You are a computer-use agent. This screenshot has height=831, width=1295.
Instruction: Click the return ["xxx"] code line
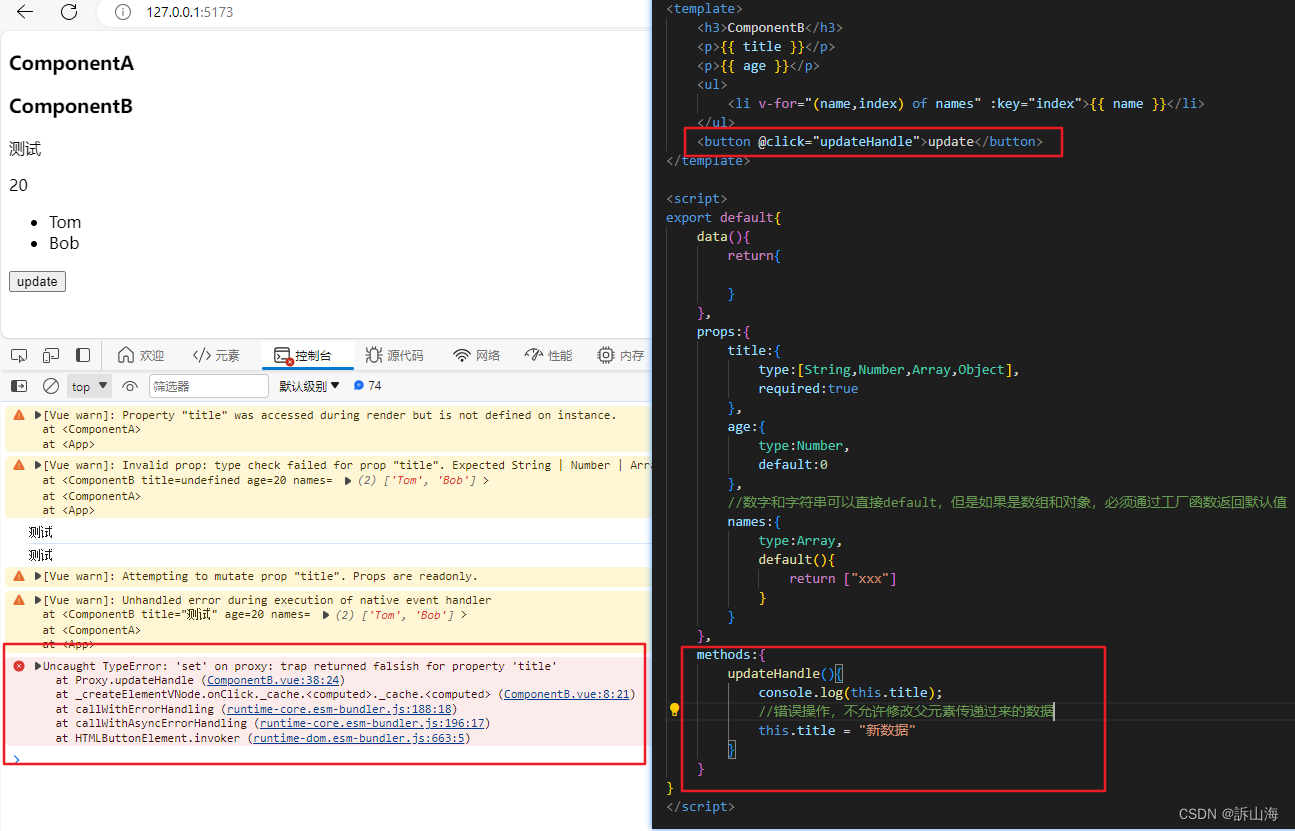pyautogui.click(x=843, y=578)
